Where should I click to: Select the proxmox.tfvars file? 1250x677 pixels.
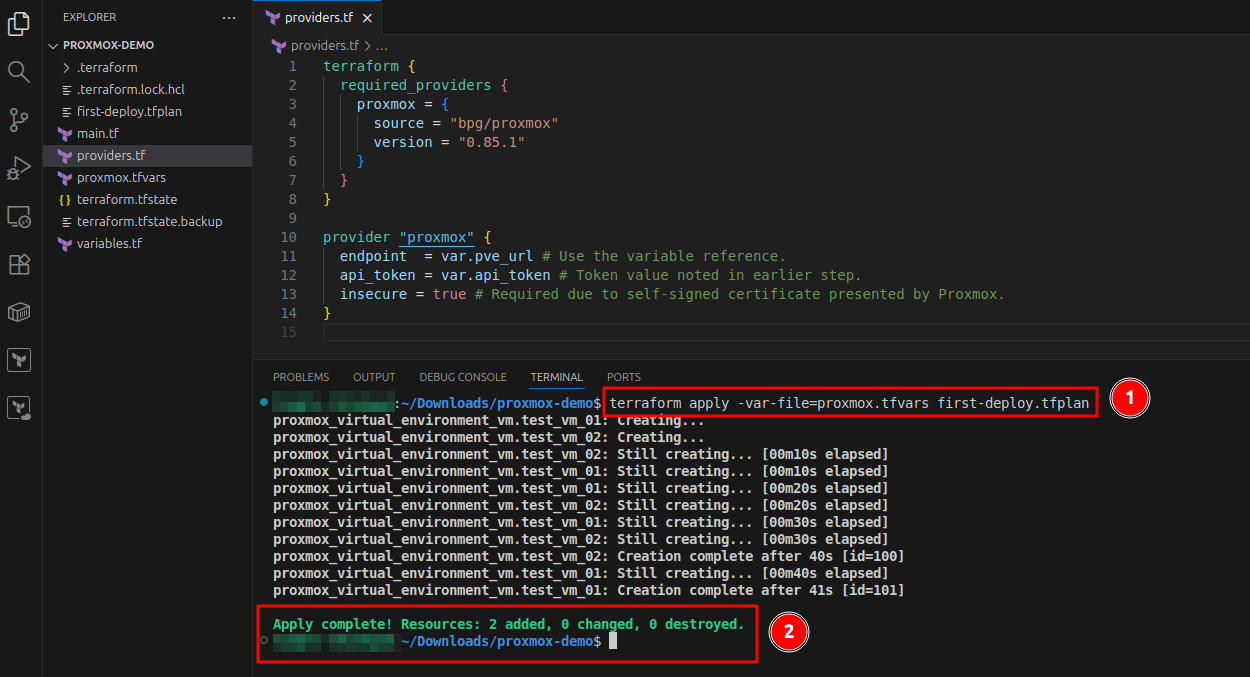(113, 177)
